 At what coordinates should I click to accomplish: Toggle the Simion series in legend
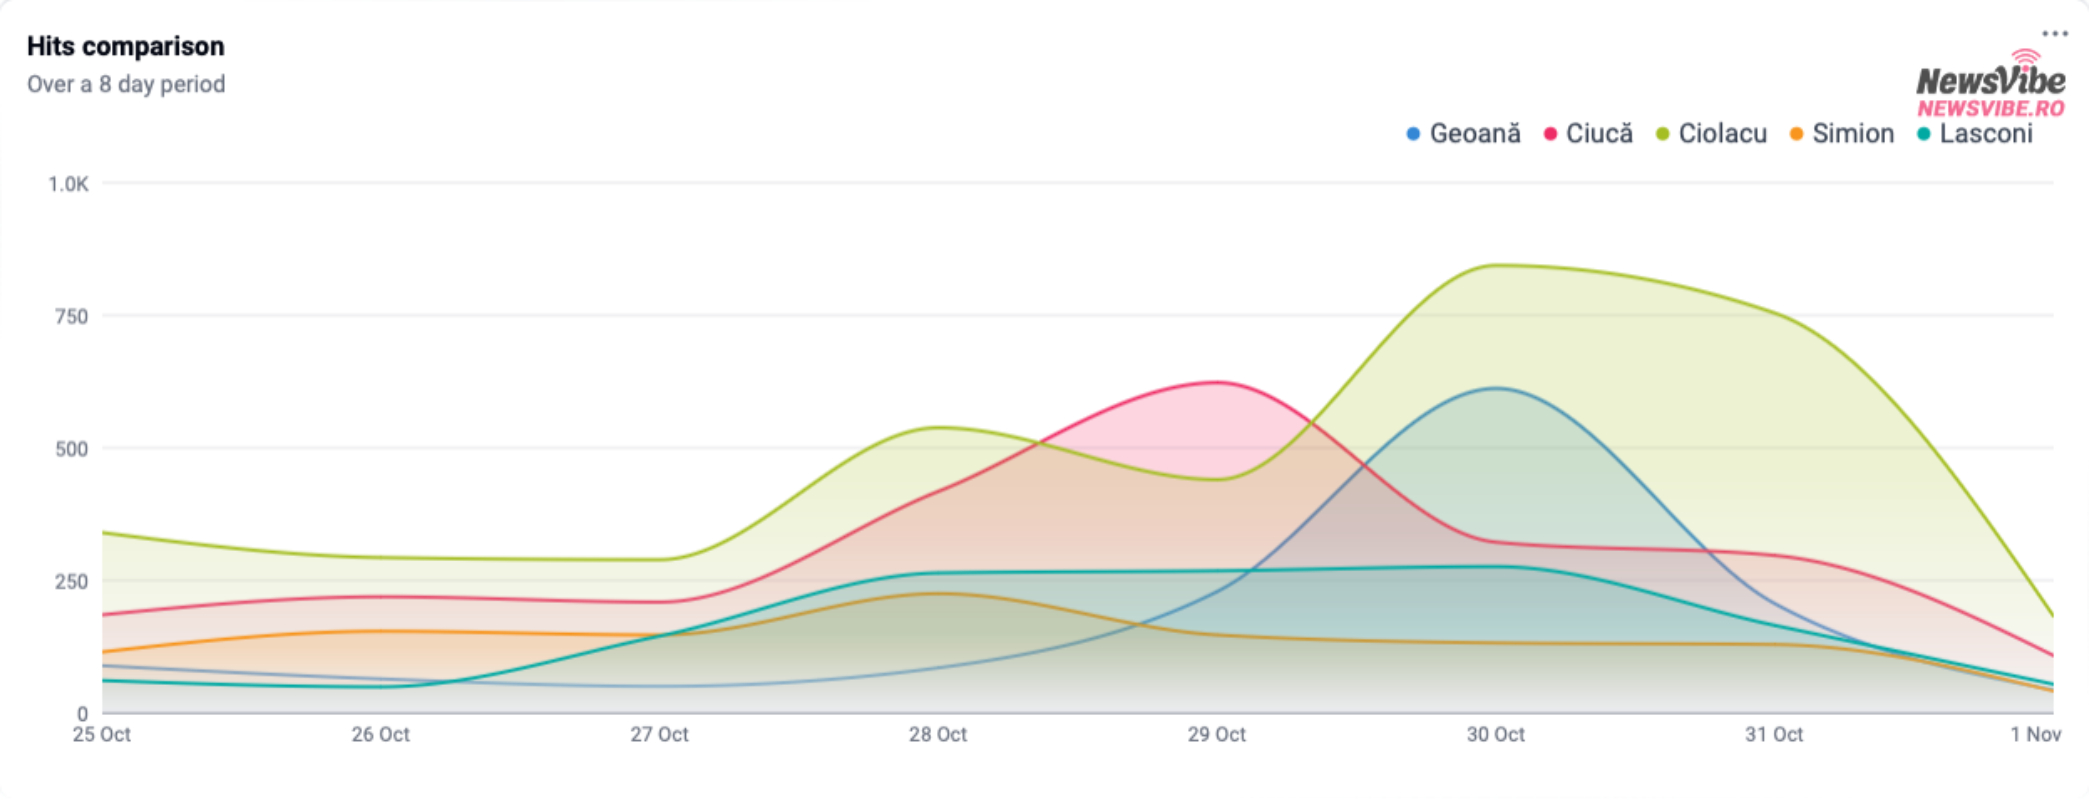pos(1842,134)
